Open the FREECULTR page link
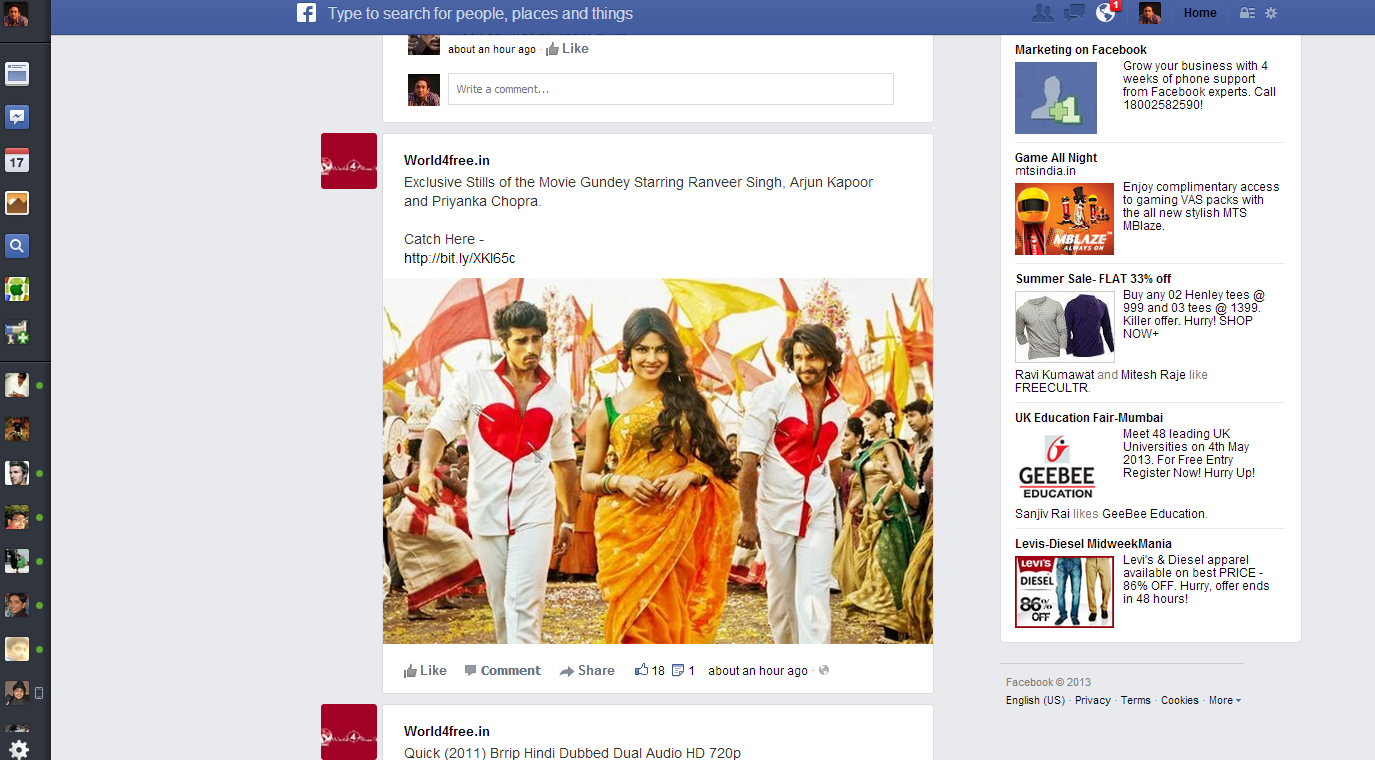This screenshot has width=1375, height=760. click(1052, 388)
